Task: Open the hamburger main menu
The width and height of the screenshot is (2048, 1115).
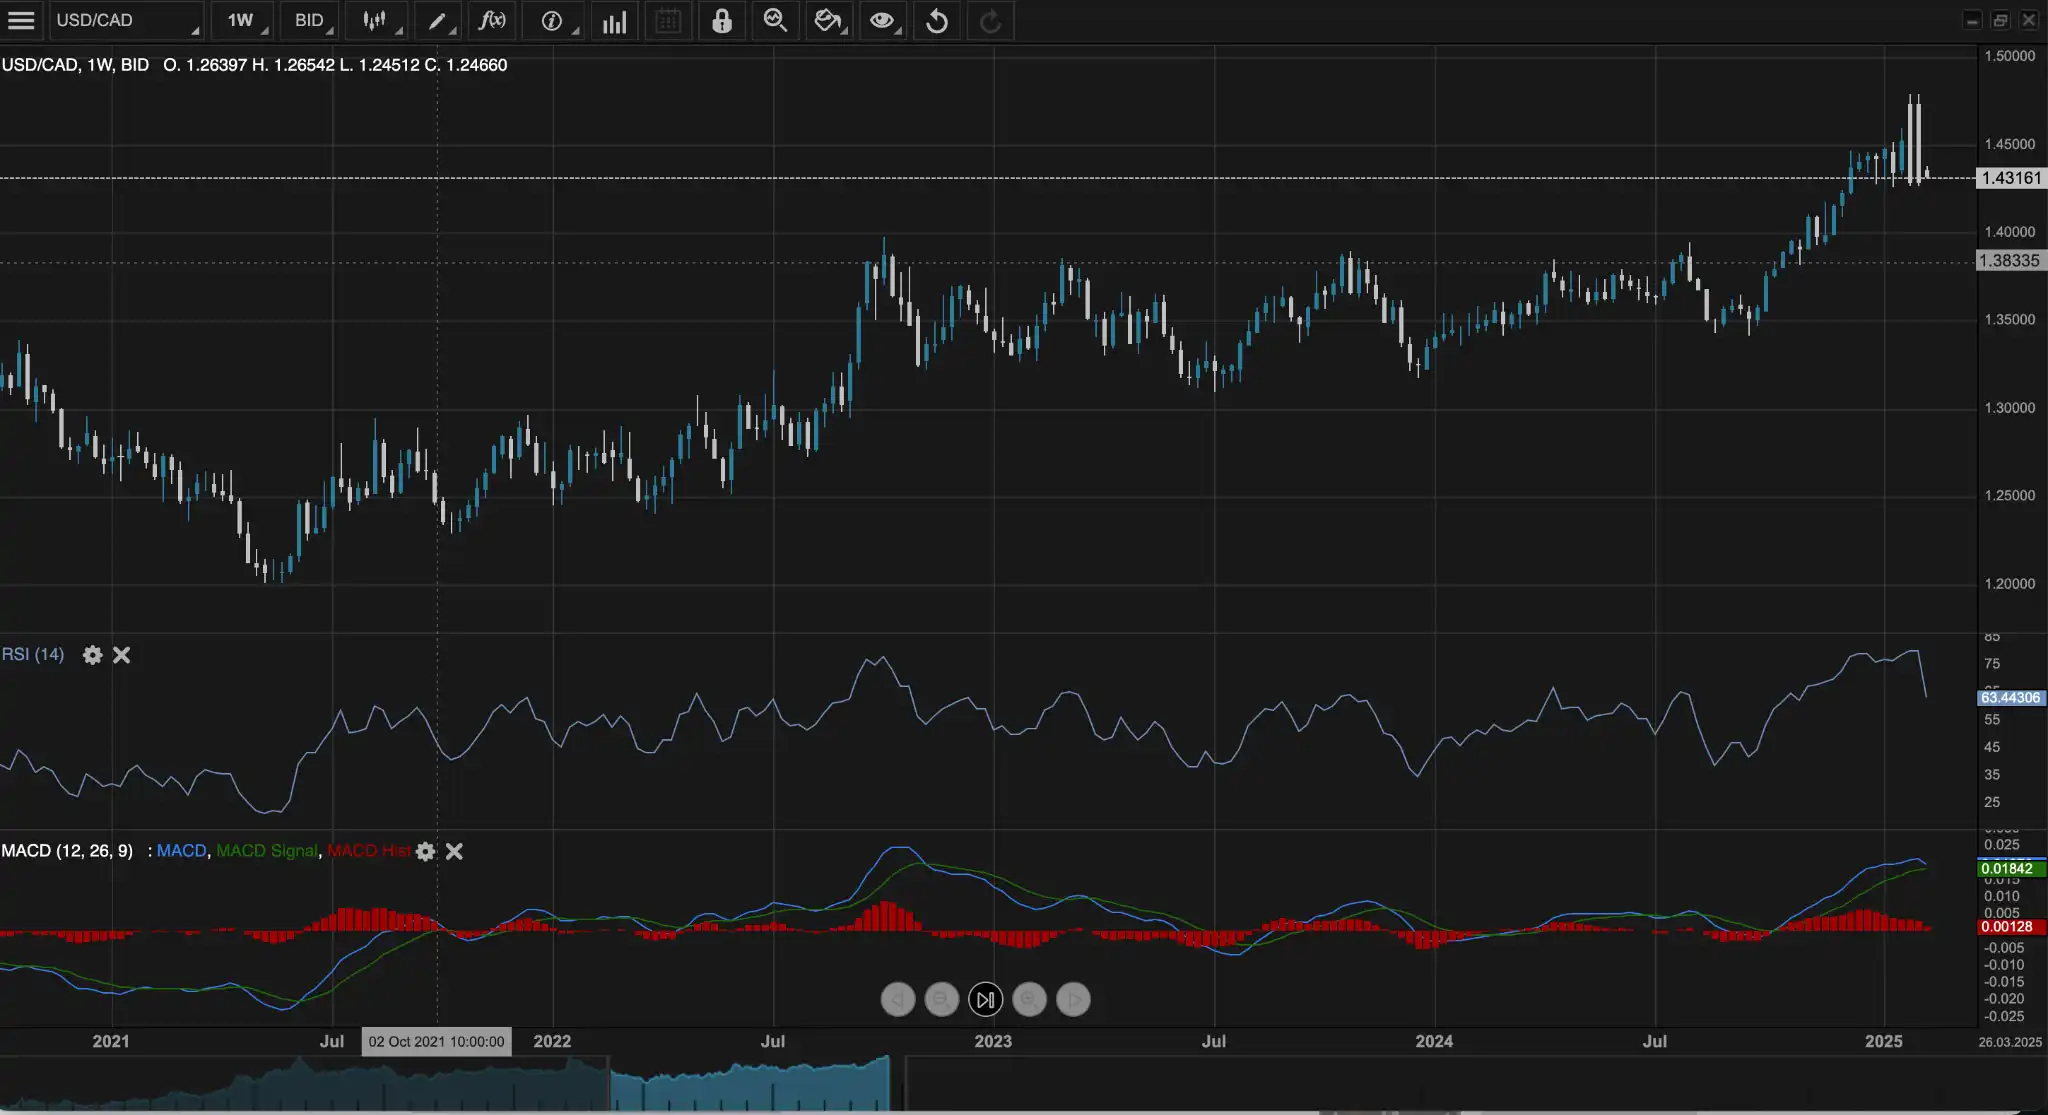Action: click(21, 20)
